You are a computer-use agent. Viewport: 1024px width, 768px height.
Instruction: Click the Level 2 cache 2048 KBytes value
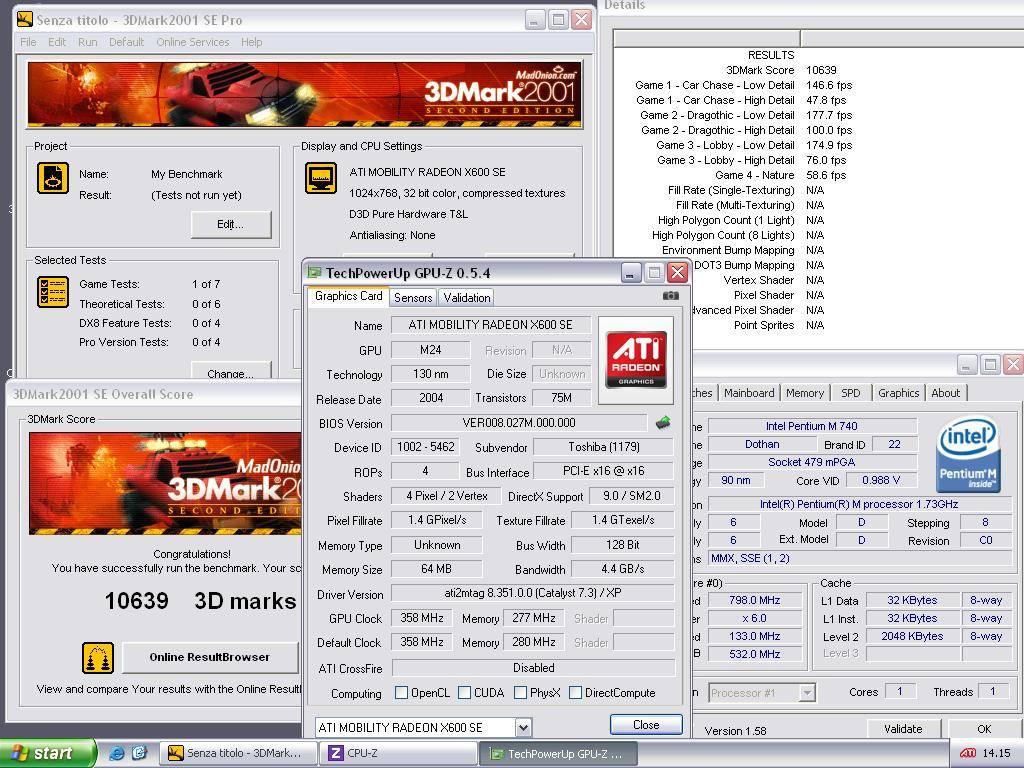pyautogui.click(x=912, y=635)
